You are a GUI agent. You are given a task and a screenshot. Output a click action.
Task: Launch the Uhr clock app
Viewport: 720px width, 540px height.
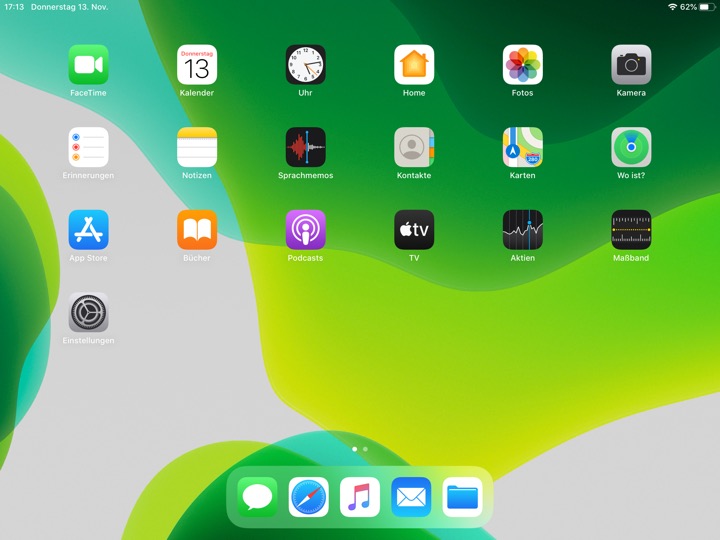click(306, 65)
